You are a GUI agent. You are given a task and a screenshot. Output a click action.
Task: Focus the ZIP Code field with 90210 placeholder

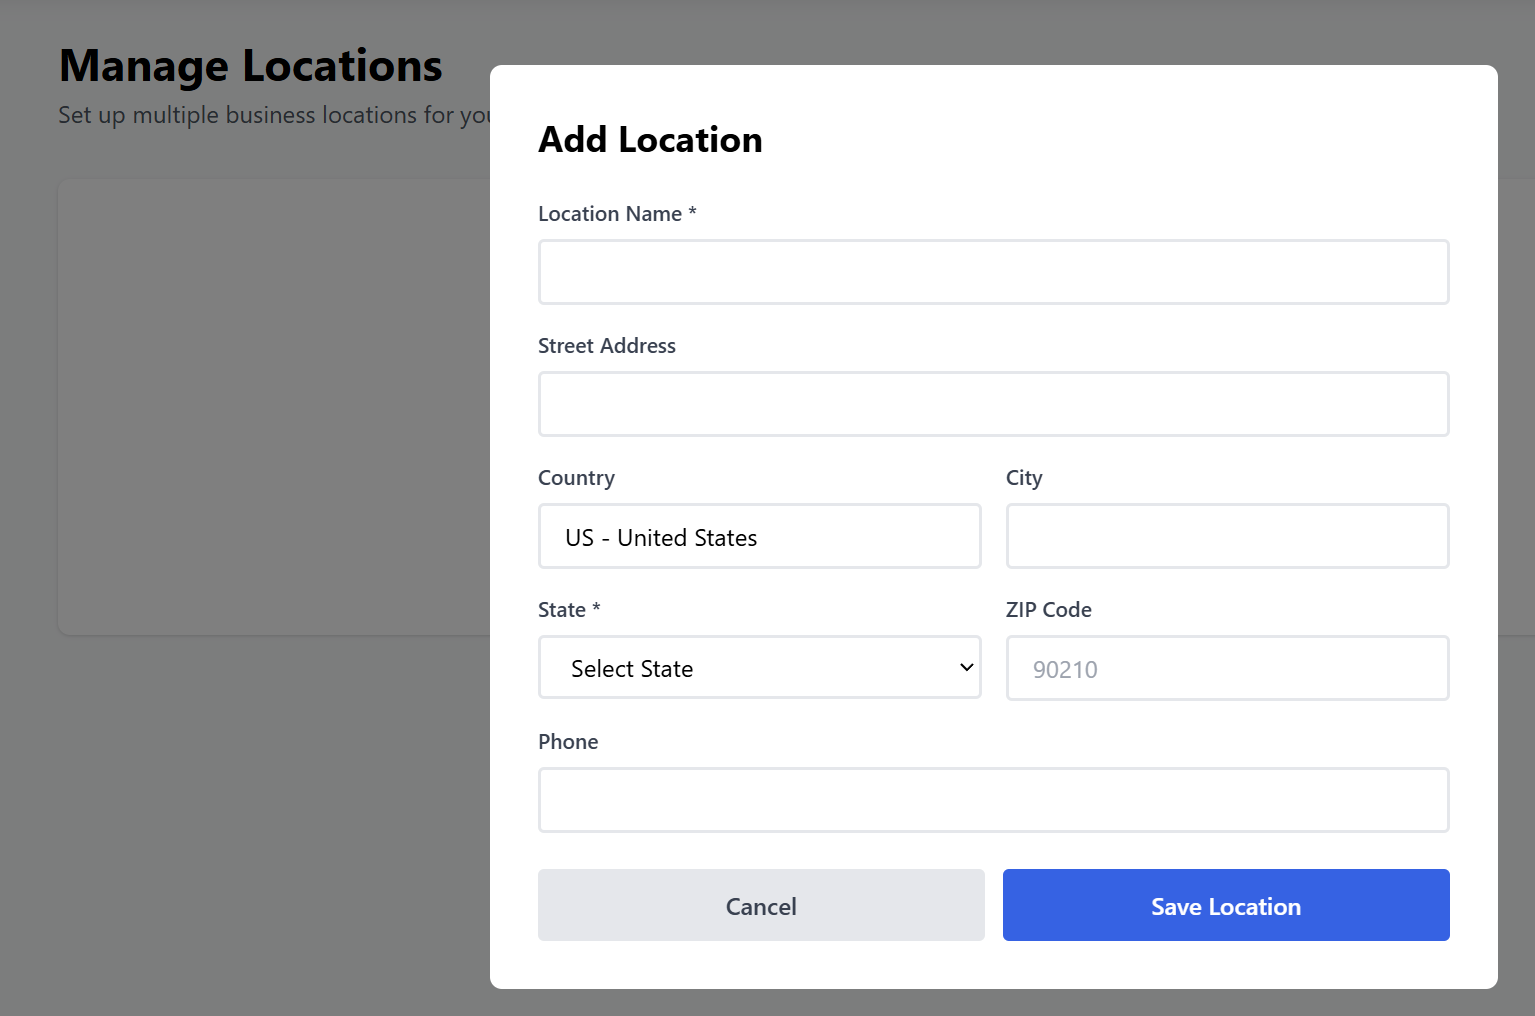click(x=1227, y=669)
